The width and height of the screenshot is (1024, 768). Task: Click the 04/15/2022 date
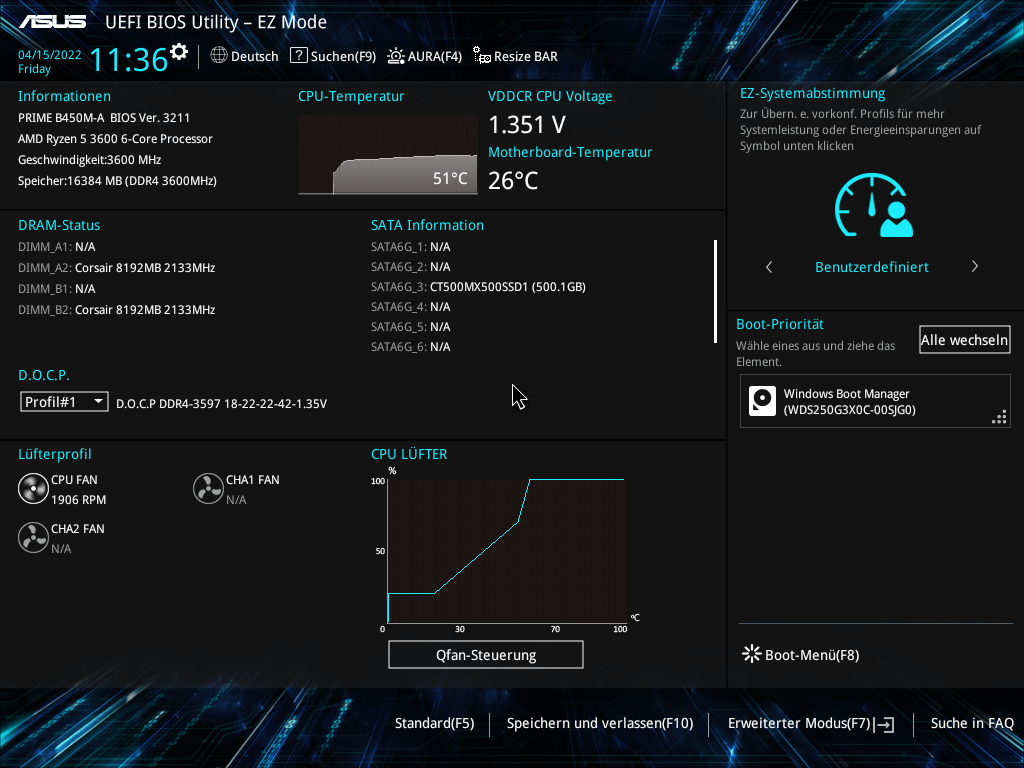50,55
